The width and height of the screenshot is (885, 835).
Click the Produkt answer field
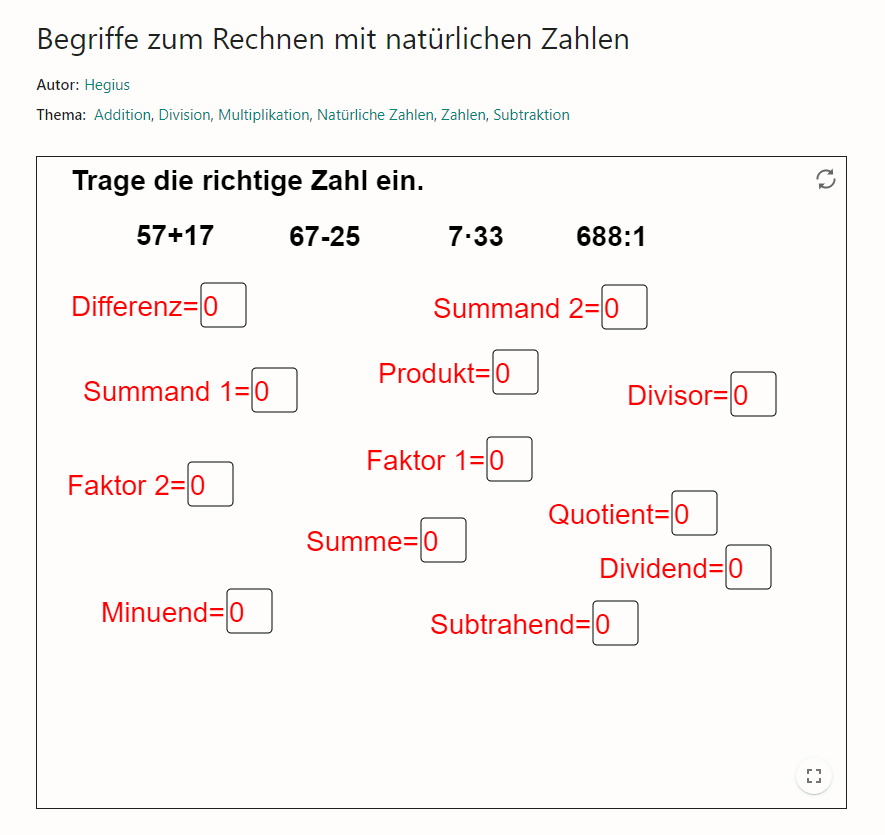click(515, 373)
